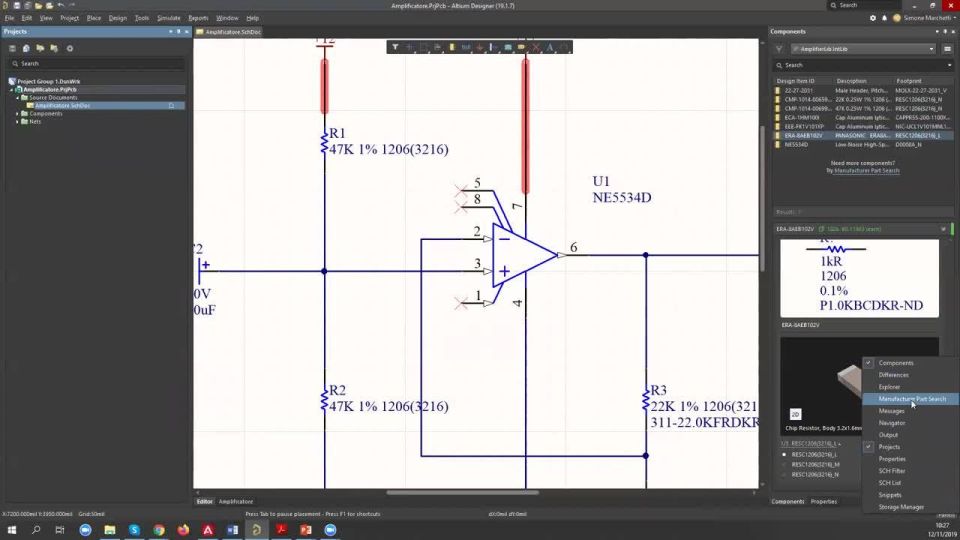Open the Components search field dropdown arrow

coord(950,65)
